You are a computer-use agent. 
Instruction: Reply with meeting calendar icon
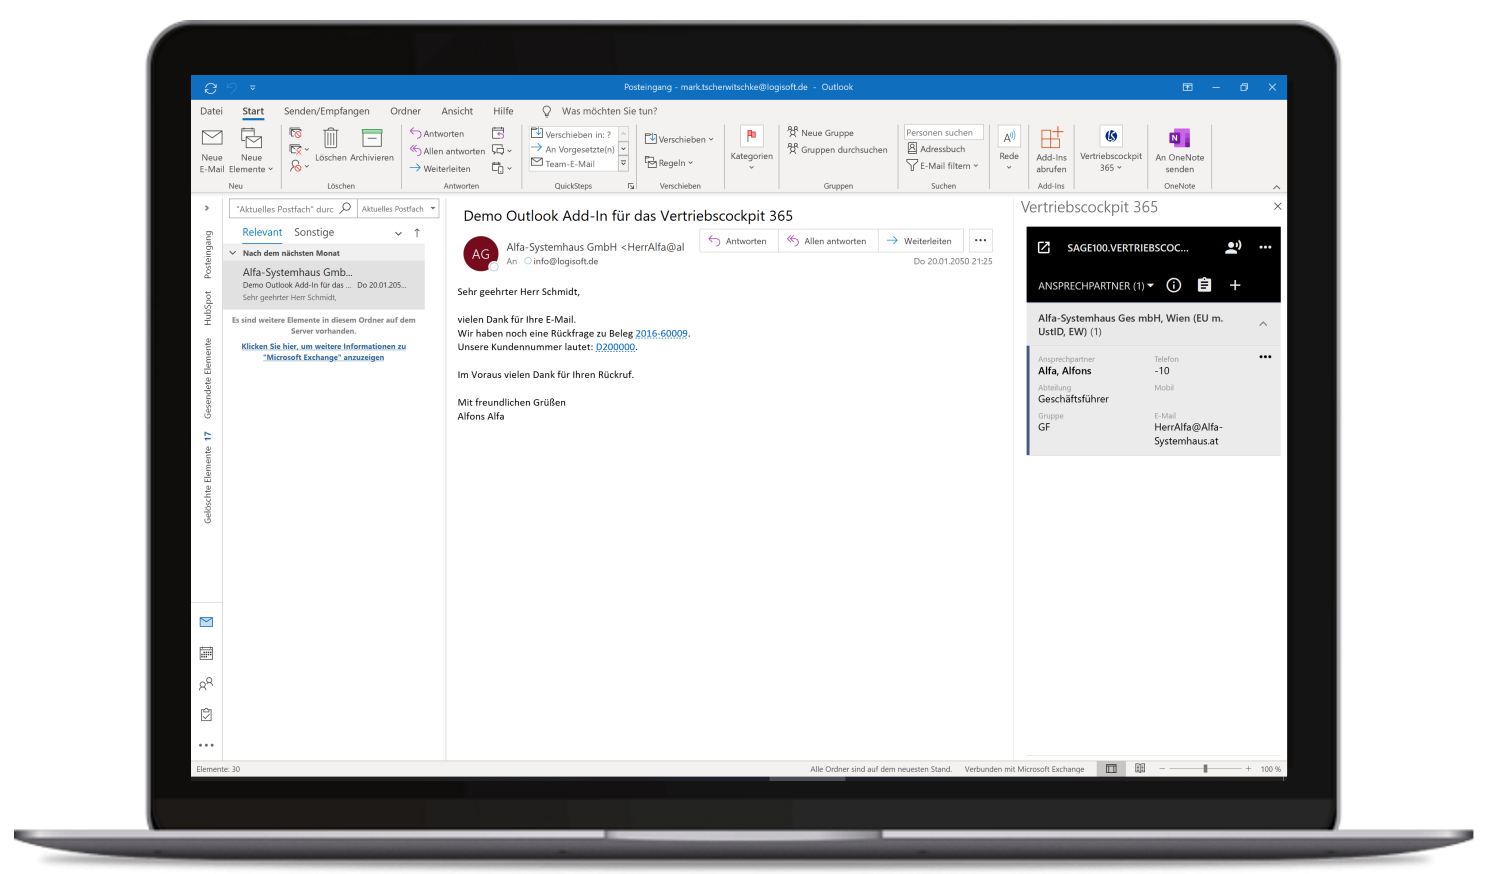coord(498,133)
